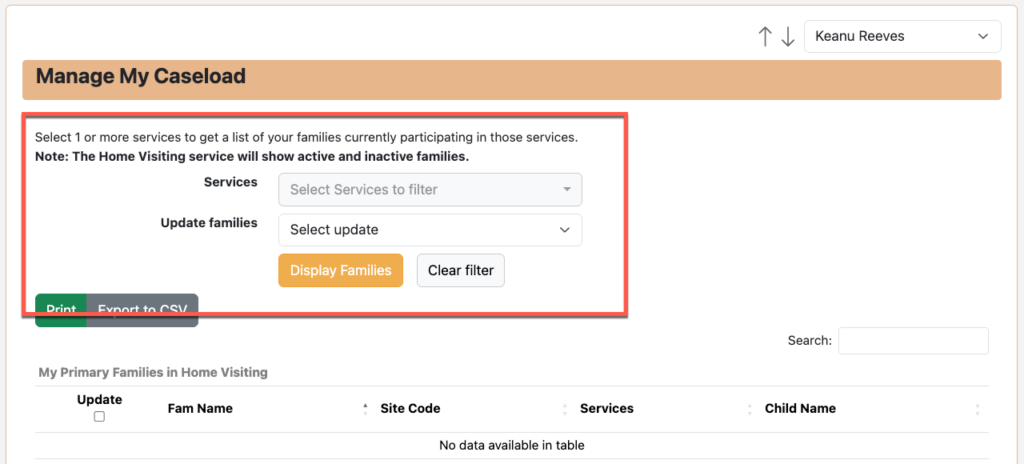Expand the Select update dropdown
1024x464 pixels.
coord(430,230)
